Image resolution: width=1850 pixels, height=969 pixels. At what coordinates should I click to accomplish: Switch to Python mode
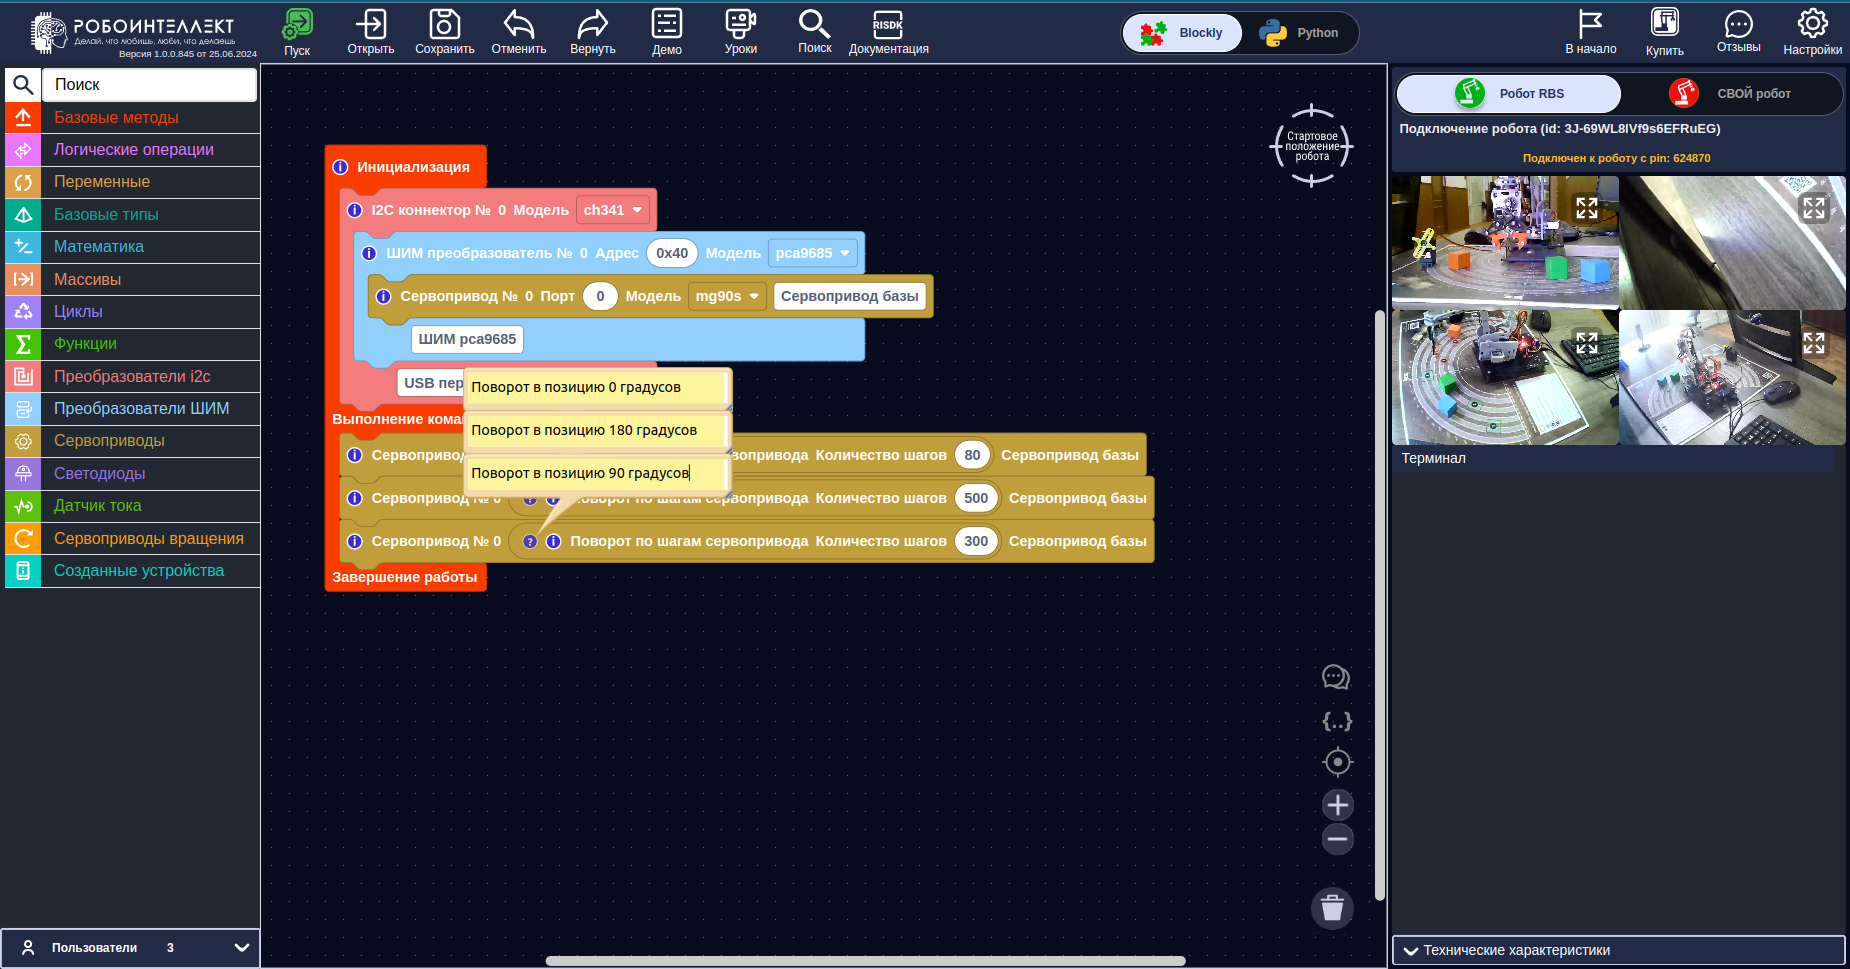coord(1299,33)
